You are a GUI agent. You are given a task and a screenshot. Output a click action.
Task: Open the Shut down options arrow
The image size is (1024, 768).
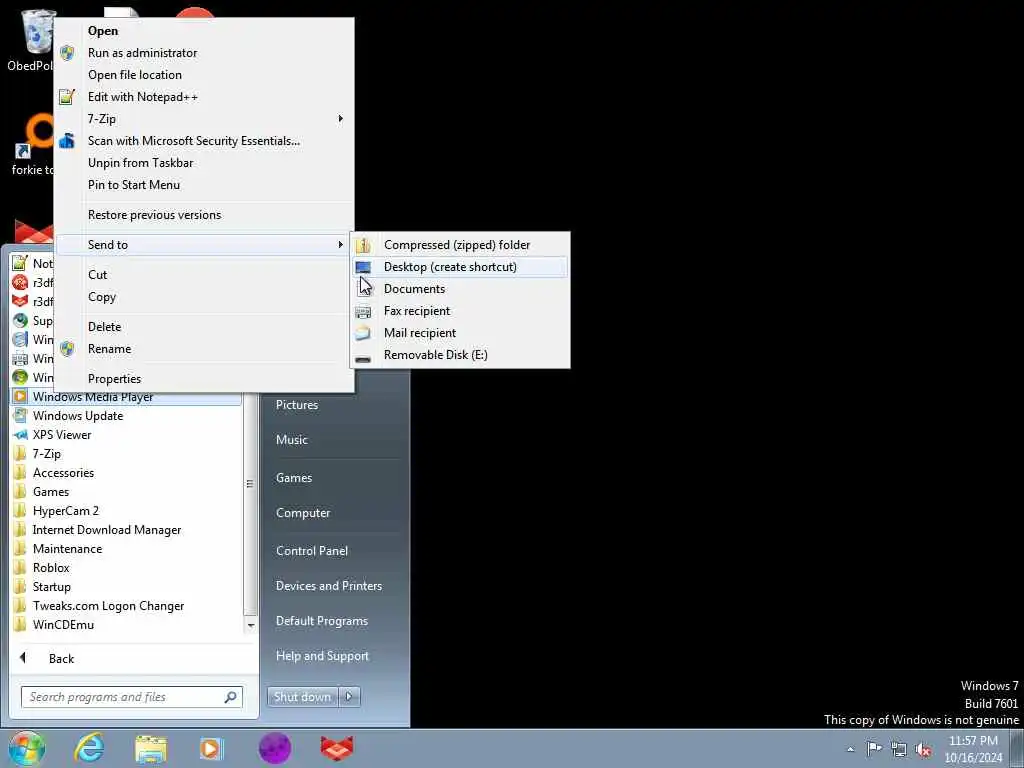click(x=349, y=697)
